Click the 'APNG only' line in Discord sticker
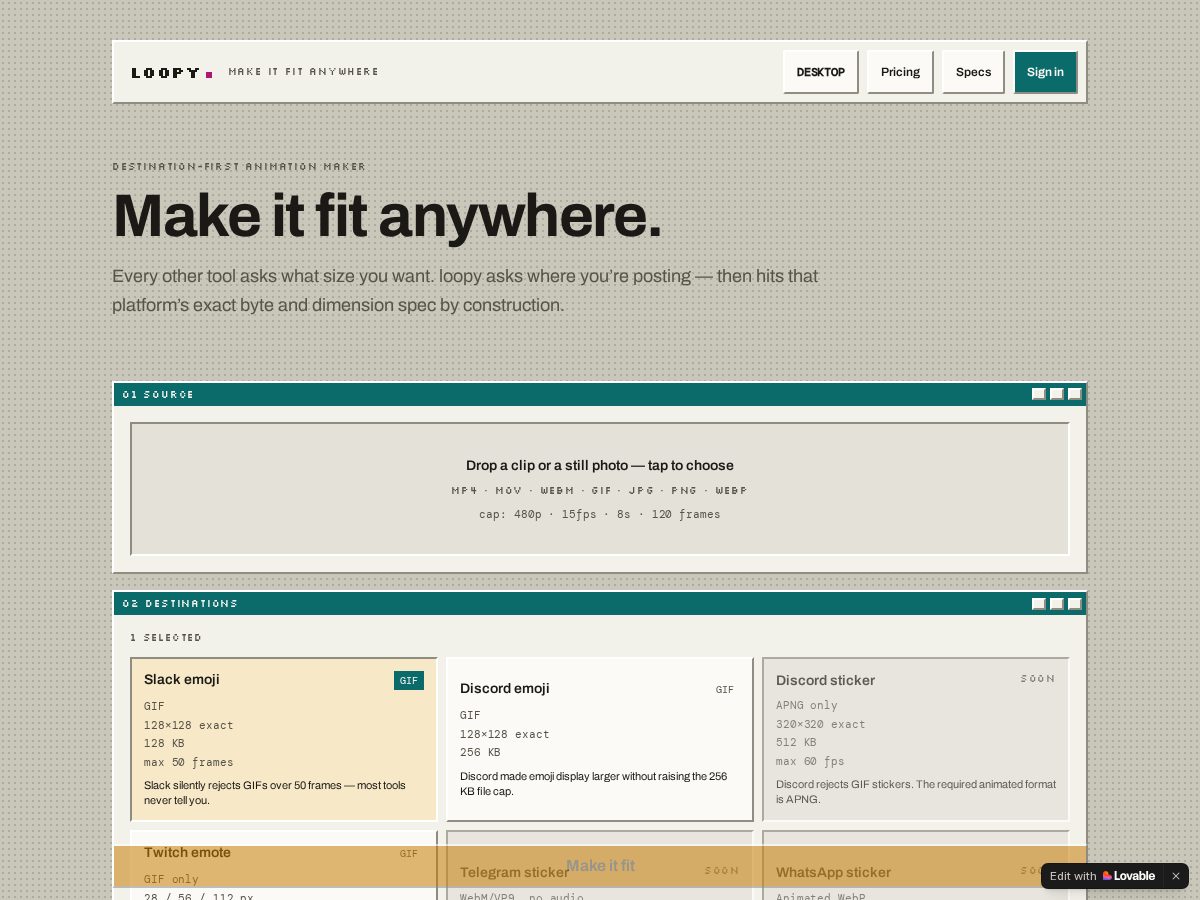Image resolution: width=1200 pixels, height=900 pixels. tap(807, 705)
